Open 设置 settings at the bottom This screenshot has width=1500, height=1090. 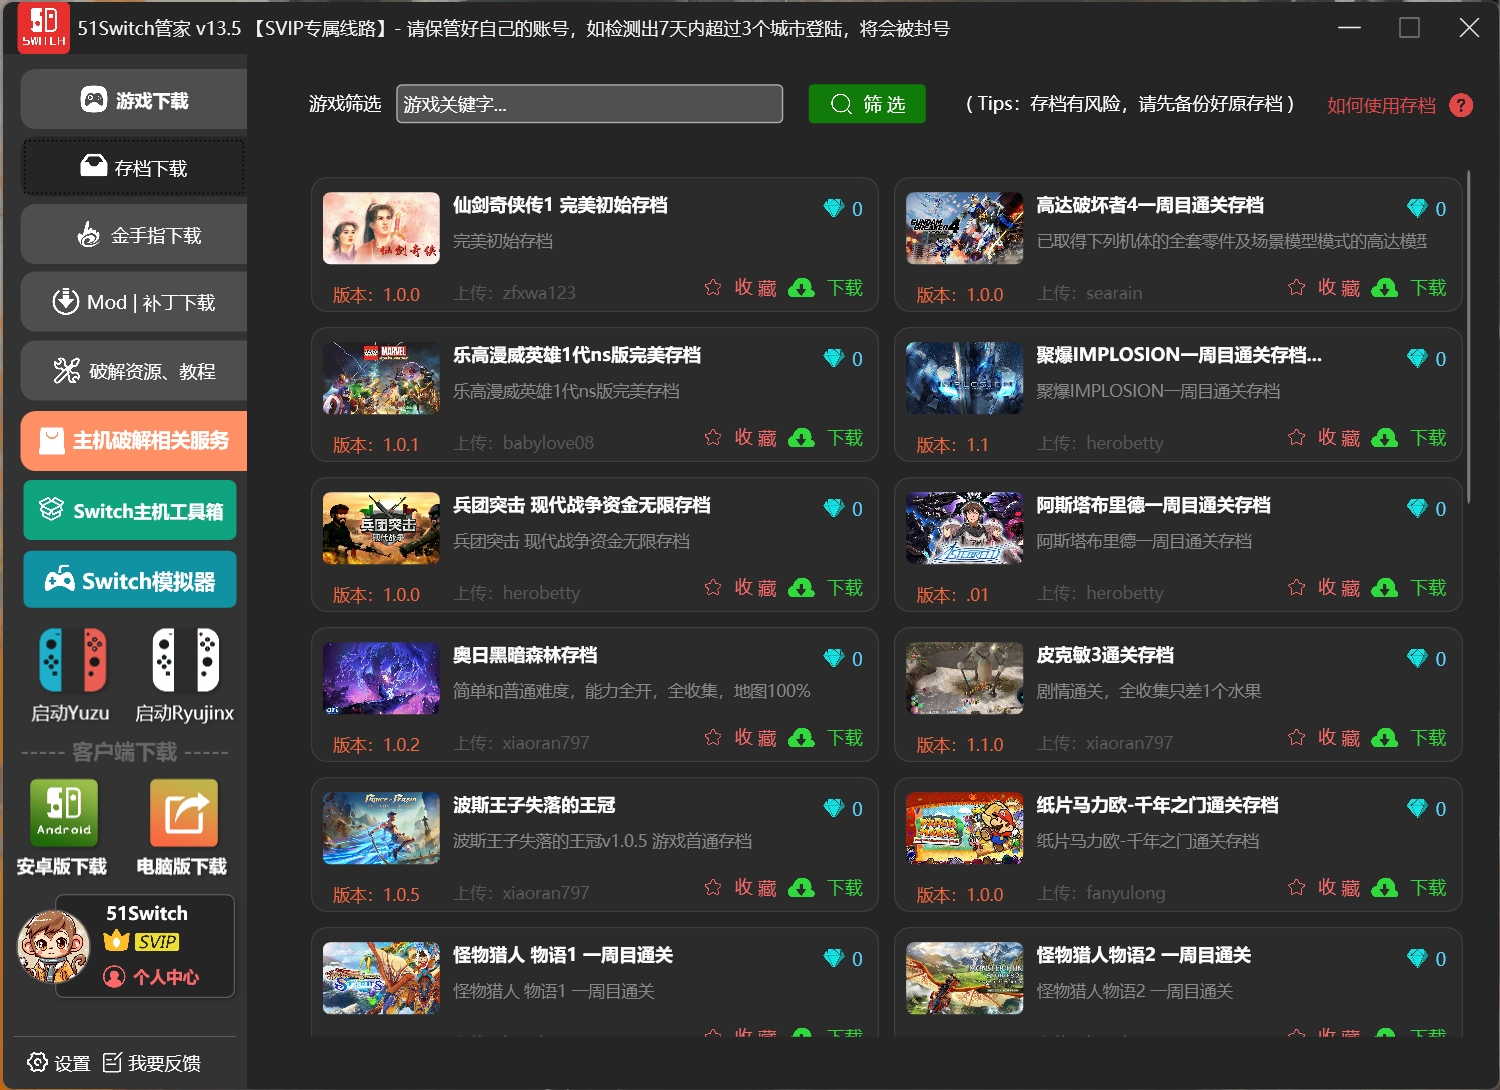click(x=59, y=1063)
